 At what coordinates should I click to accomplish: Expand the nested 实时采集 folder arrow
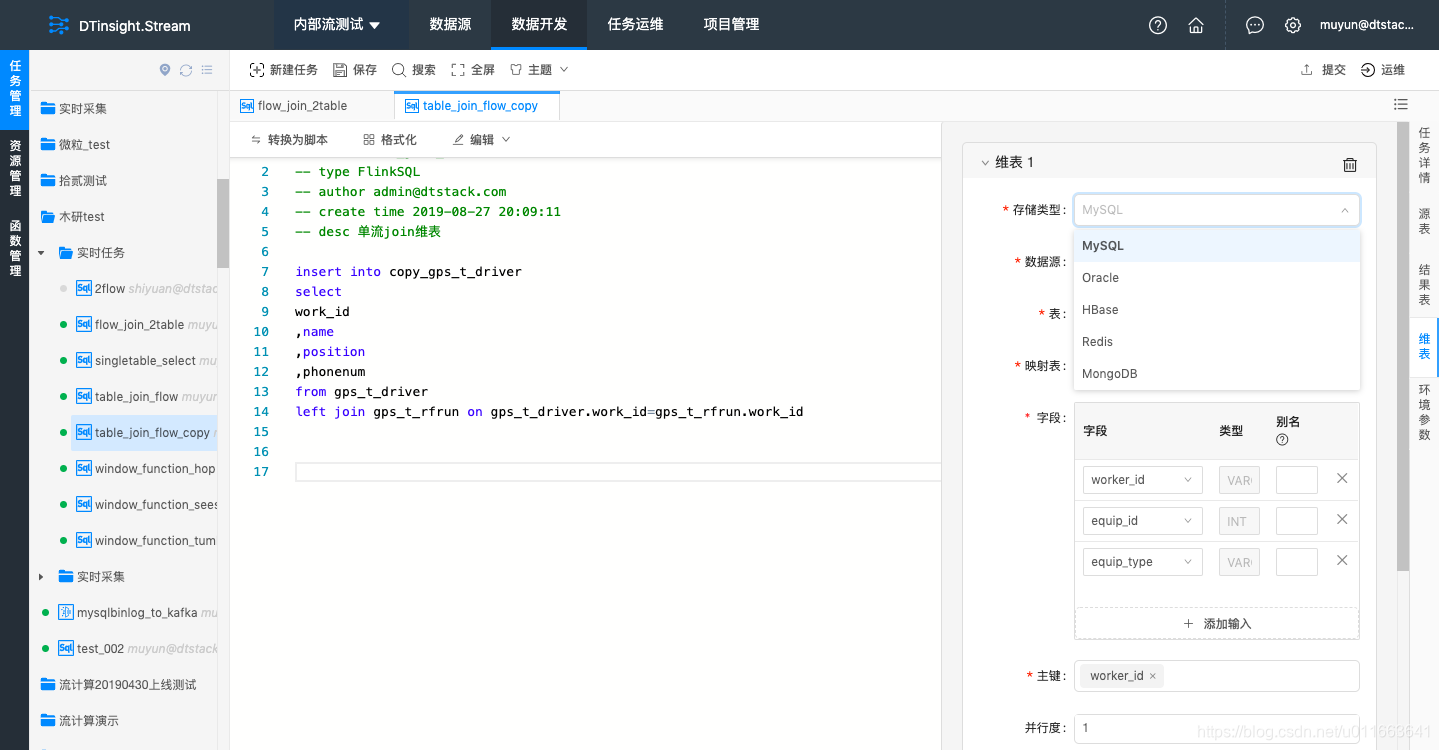tap(41, 577)
